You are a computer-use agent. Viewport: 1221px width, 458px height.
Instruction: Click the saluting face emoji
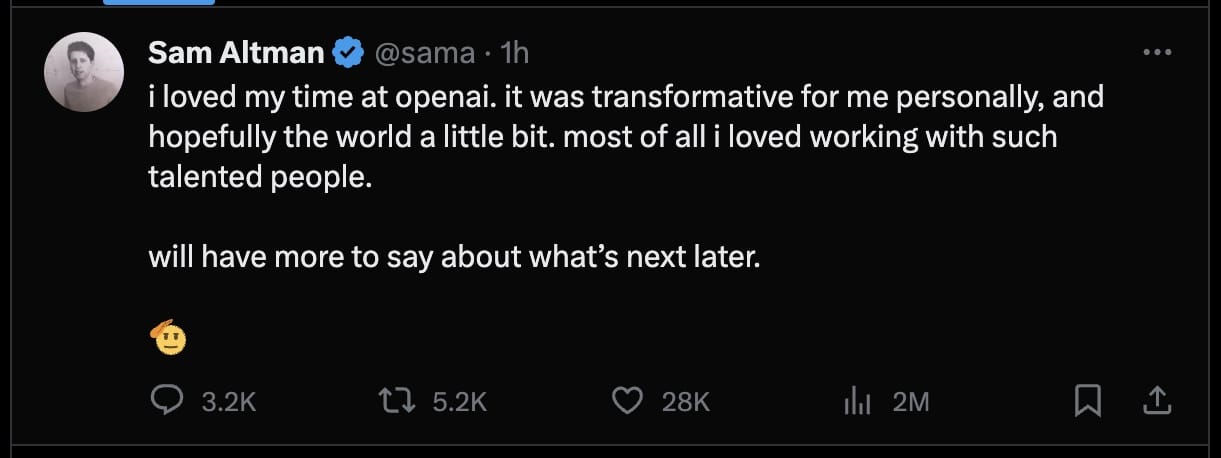(170, 340)
